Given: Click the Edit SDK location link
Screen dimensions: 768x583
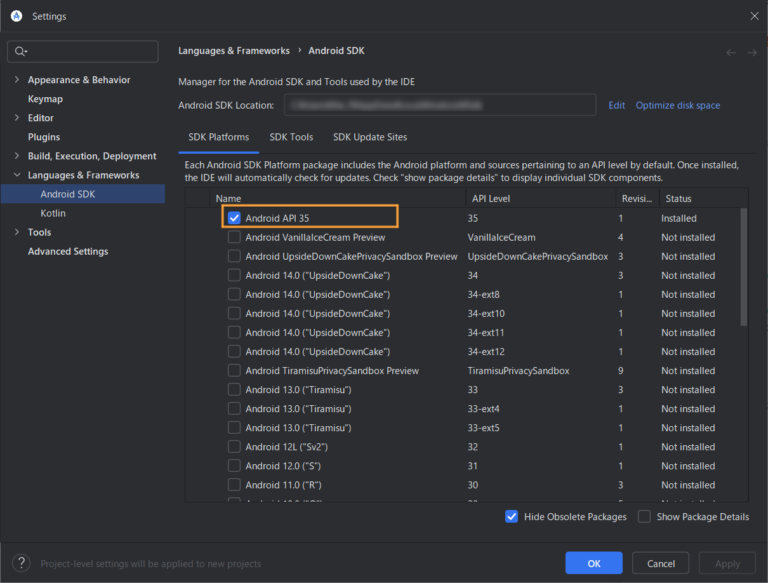Looking at the screenshot, I should 616,105.
